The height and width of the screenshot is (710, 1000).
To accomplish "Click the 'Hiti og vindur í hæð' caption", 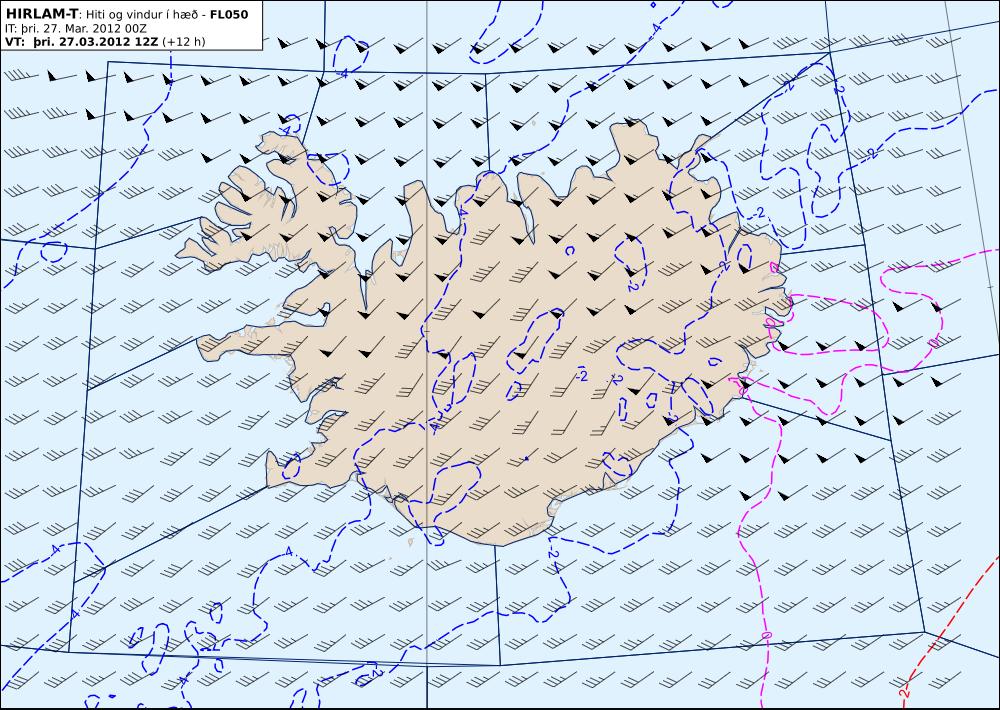I will tap(142, 14).
